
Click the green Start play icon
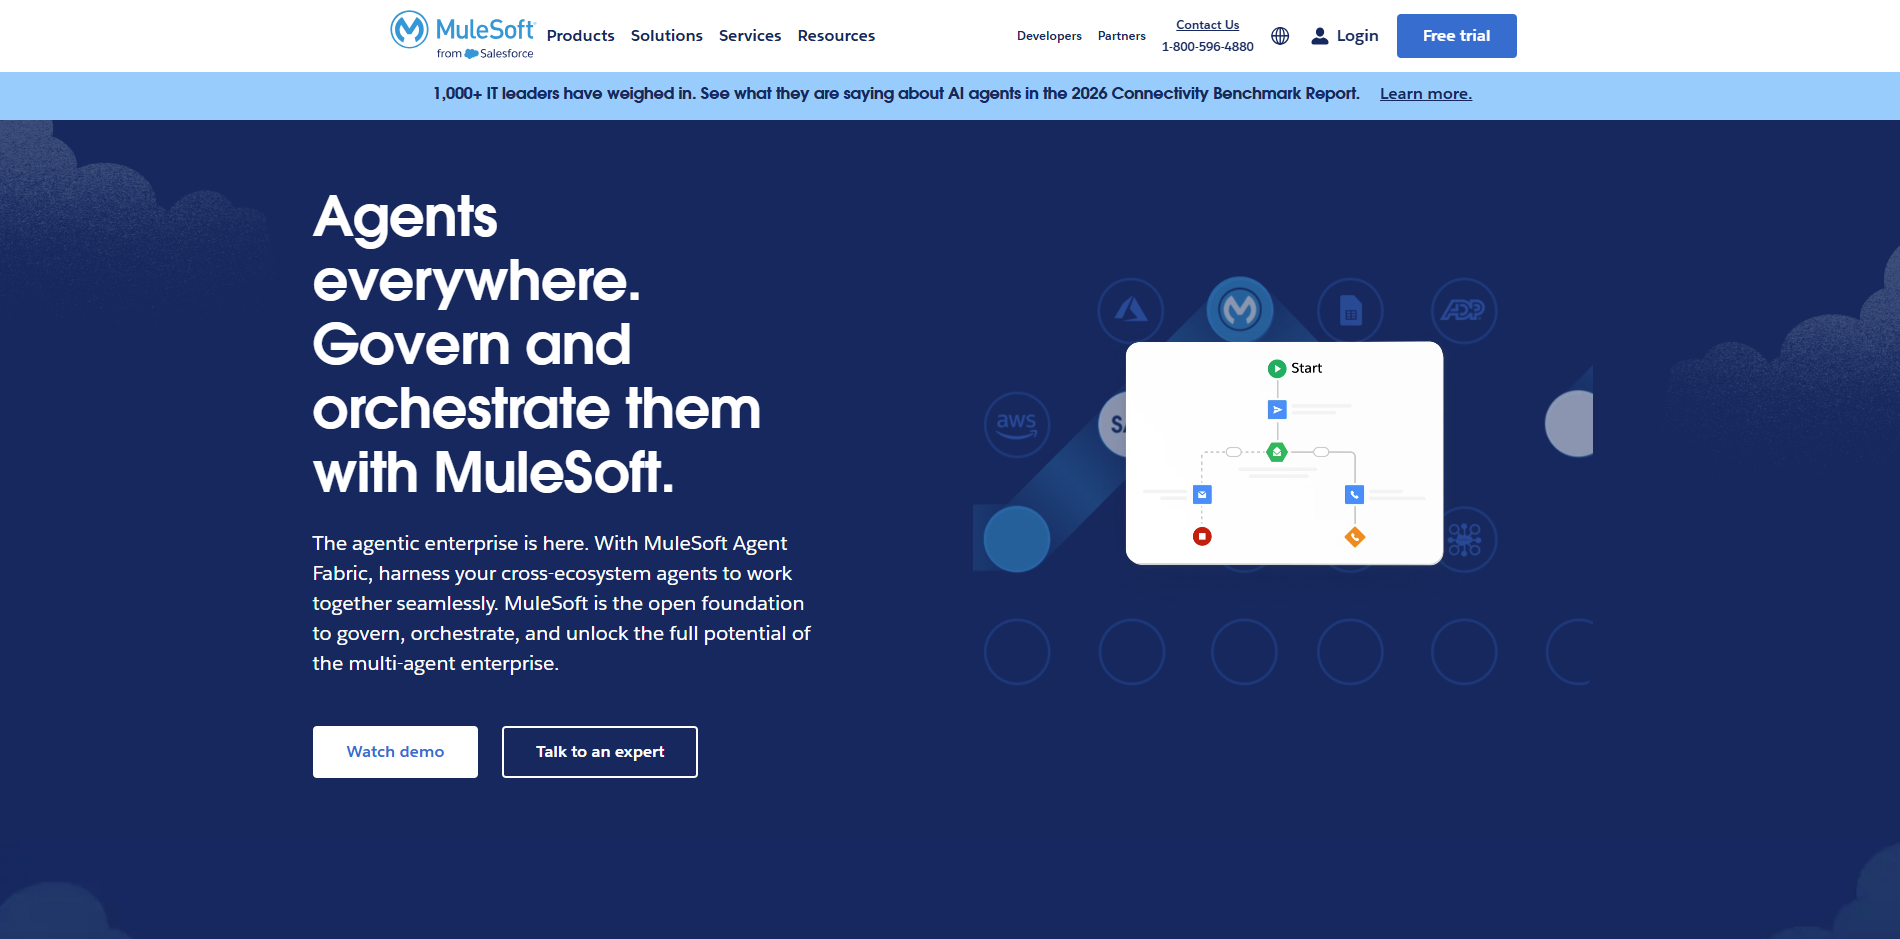pos(1276,367)
